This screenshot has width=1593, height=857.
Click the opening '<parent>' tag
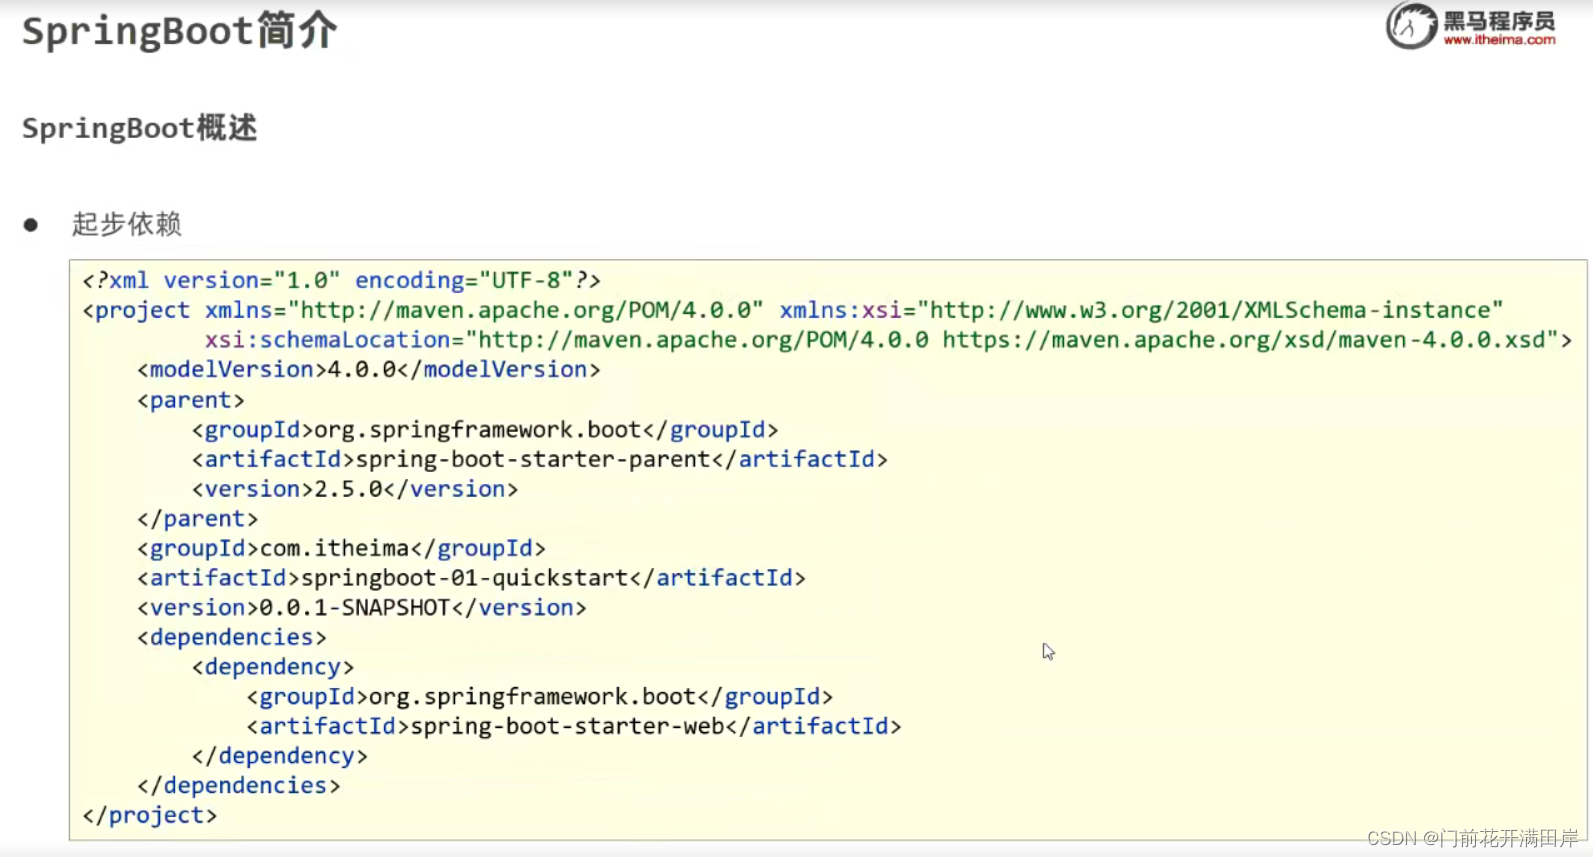click(191, 400)
